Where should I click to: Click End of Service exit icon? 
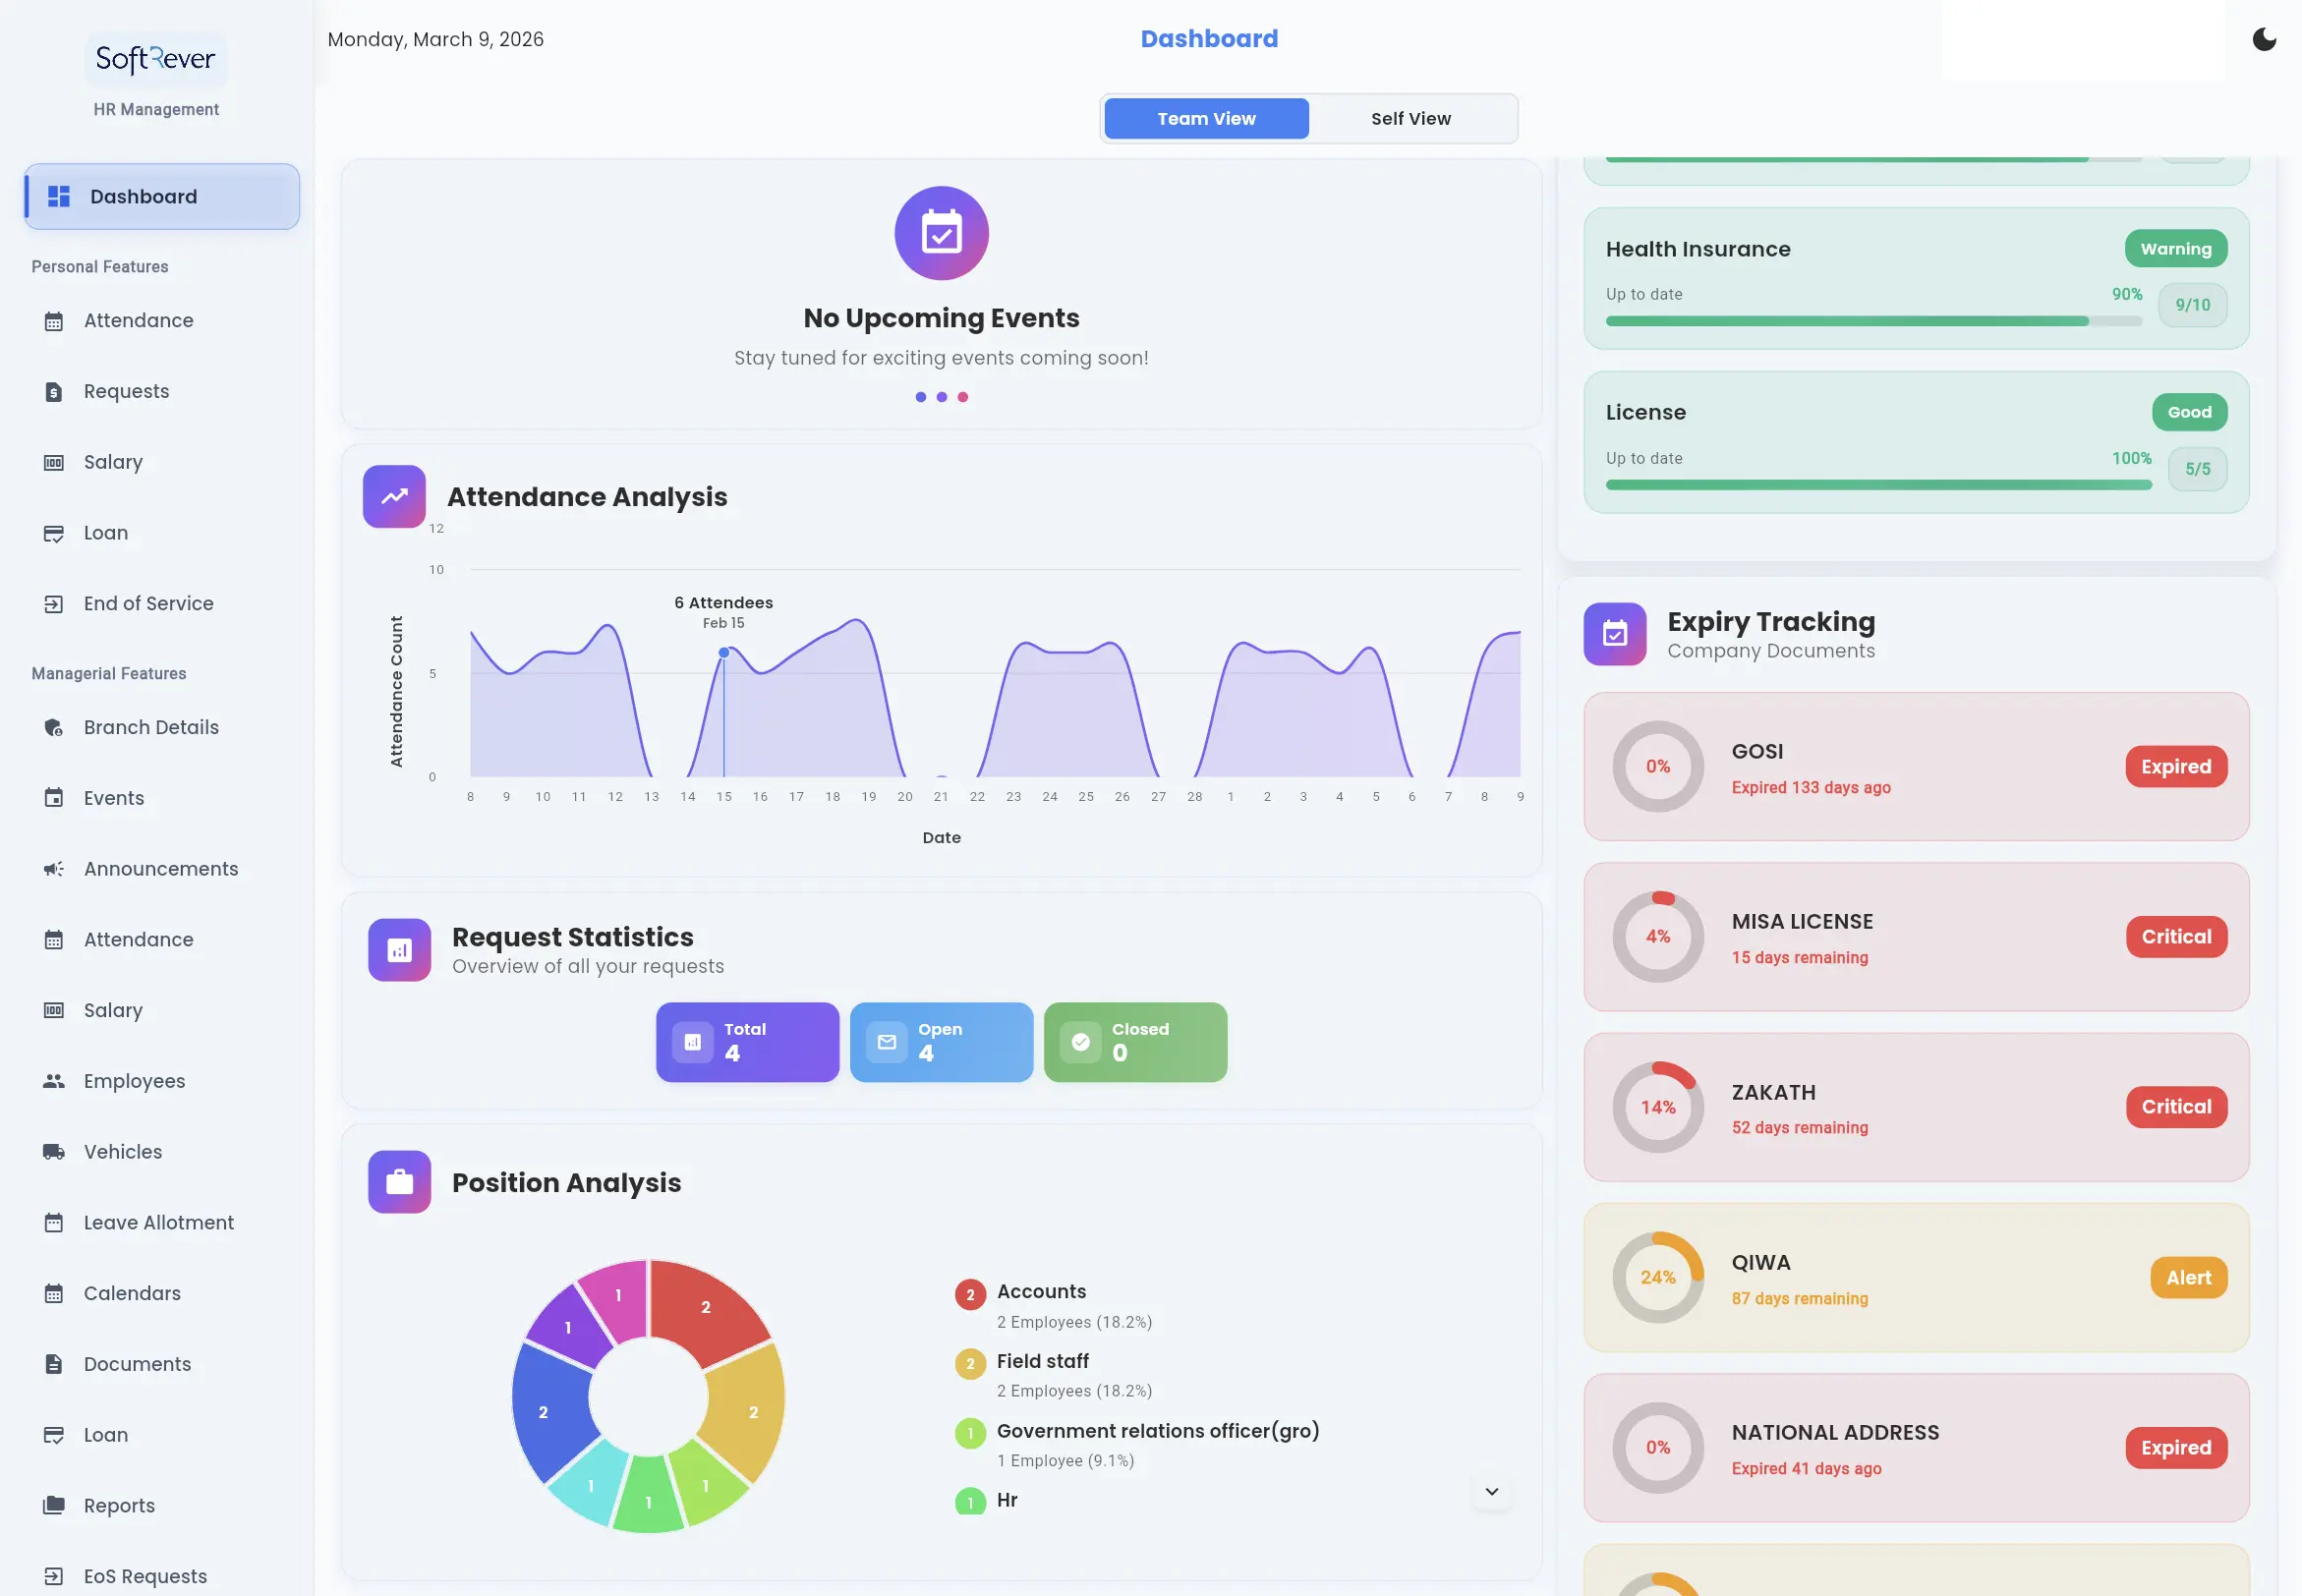(54, 604)
